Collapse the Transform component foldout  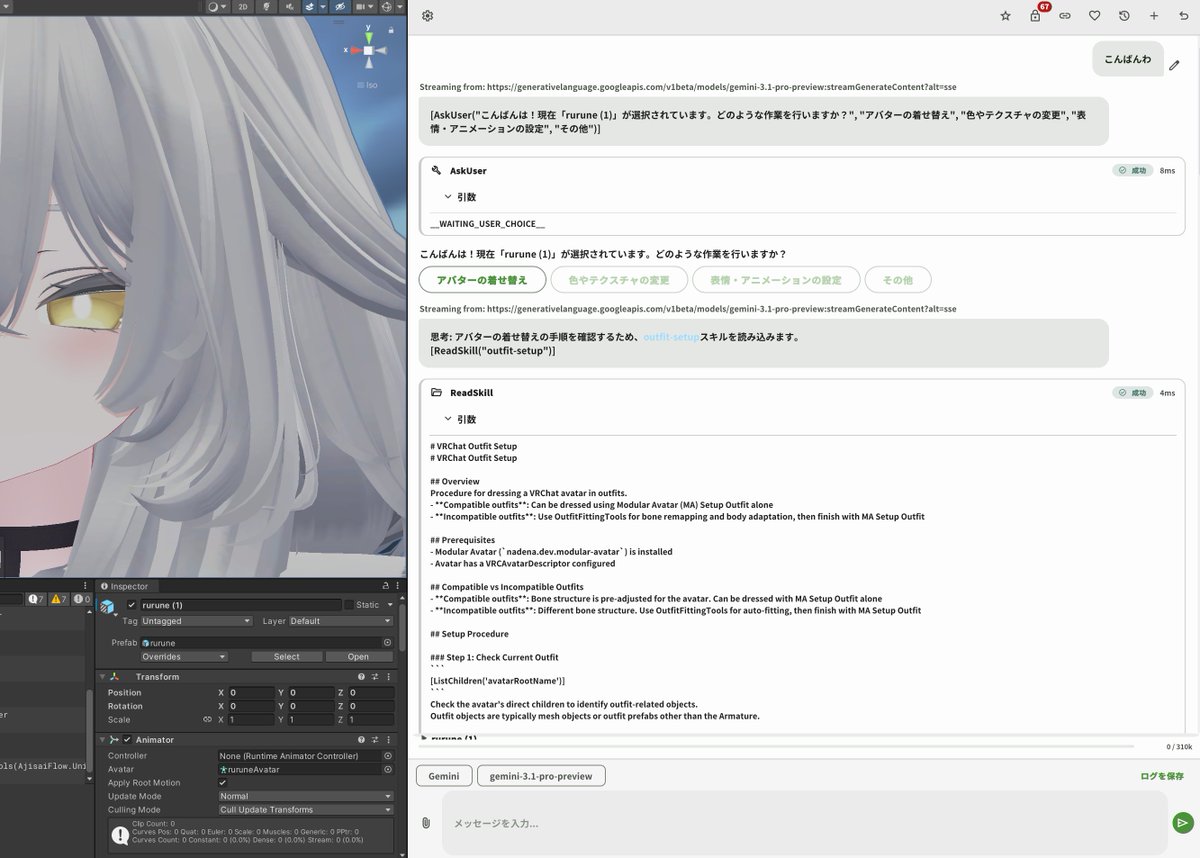pyautogui.click(x=102, y=676)
